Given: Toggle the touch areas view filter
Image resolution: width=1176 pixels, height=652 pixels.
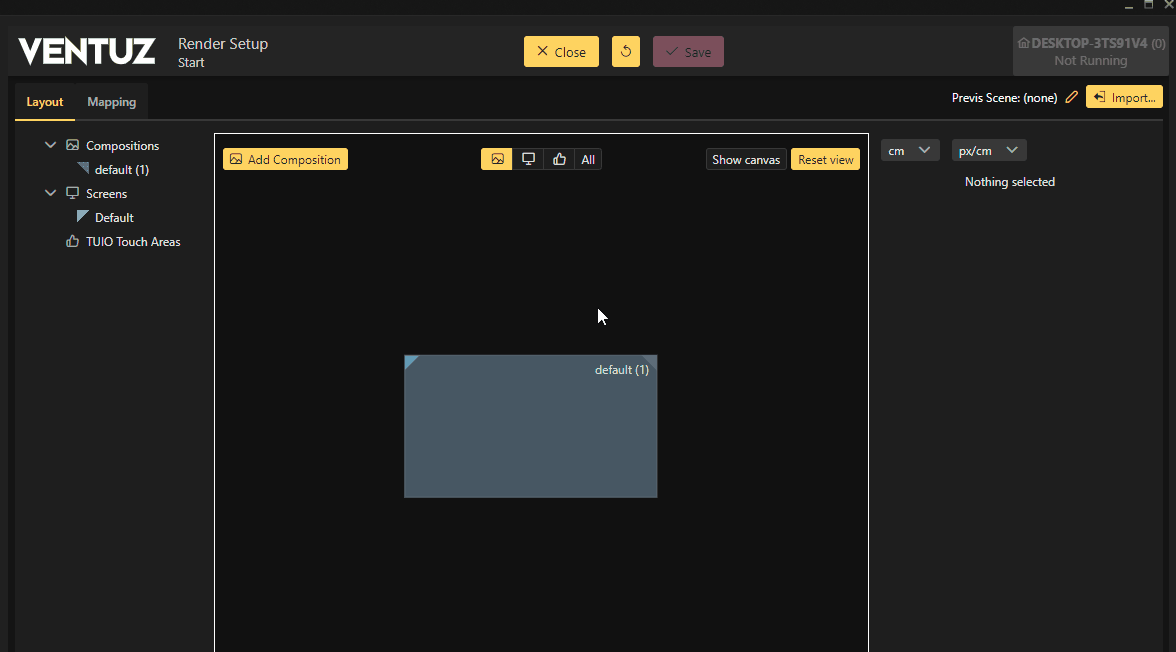Looking at the screenshot, I should coord(559,159).
